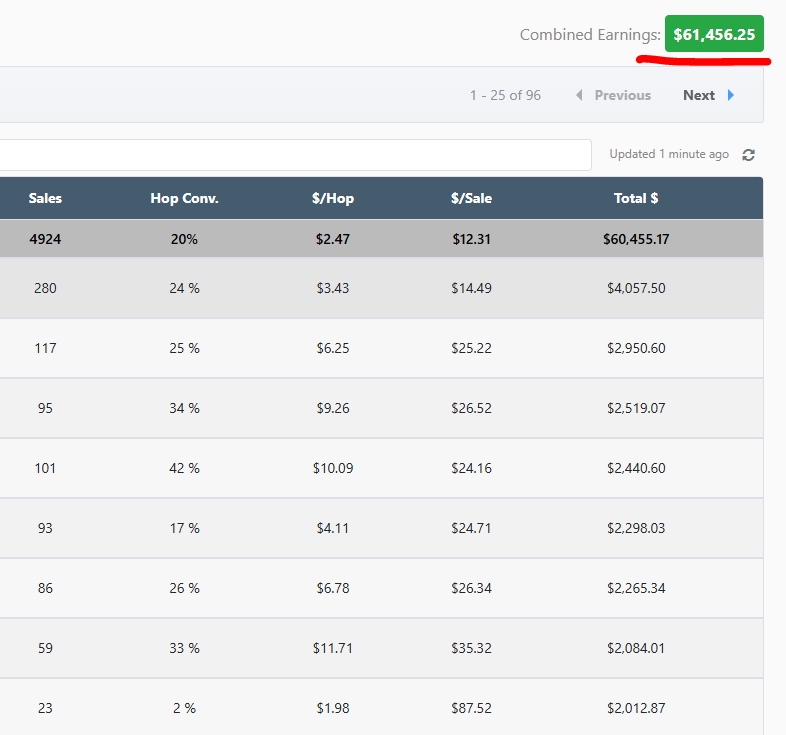Click the refresh icon beside Updated 1 minute ago

pos(748,155)
